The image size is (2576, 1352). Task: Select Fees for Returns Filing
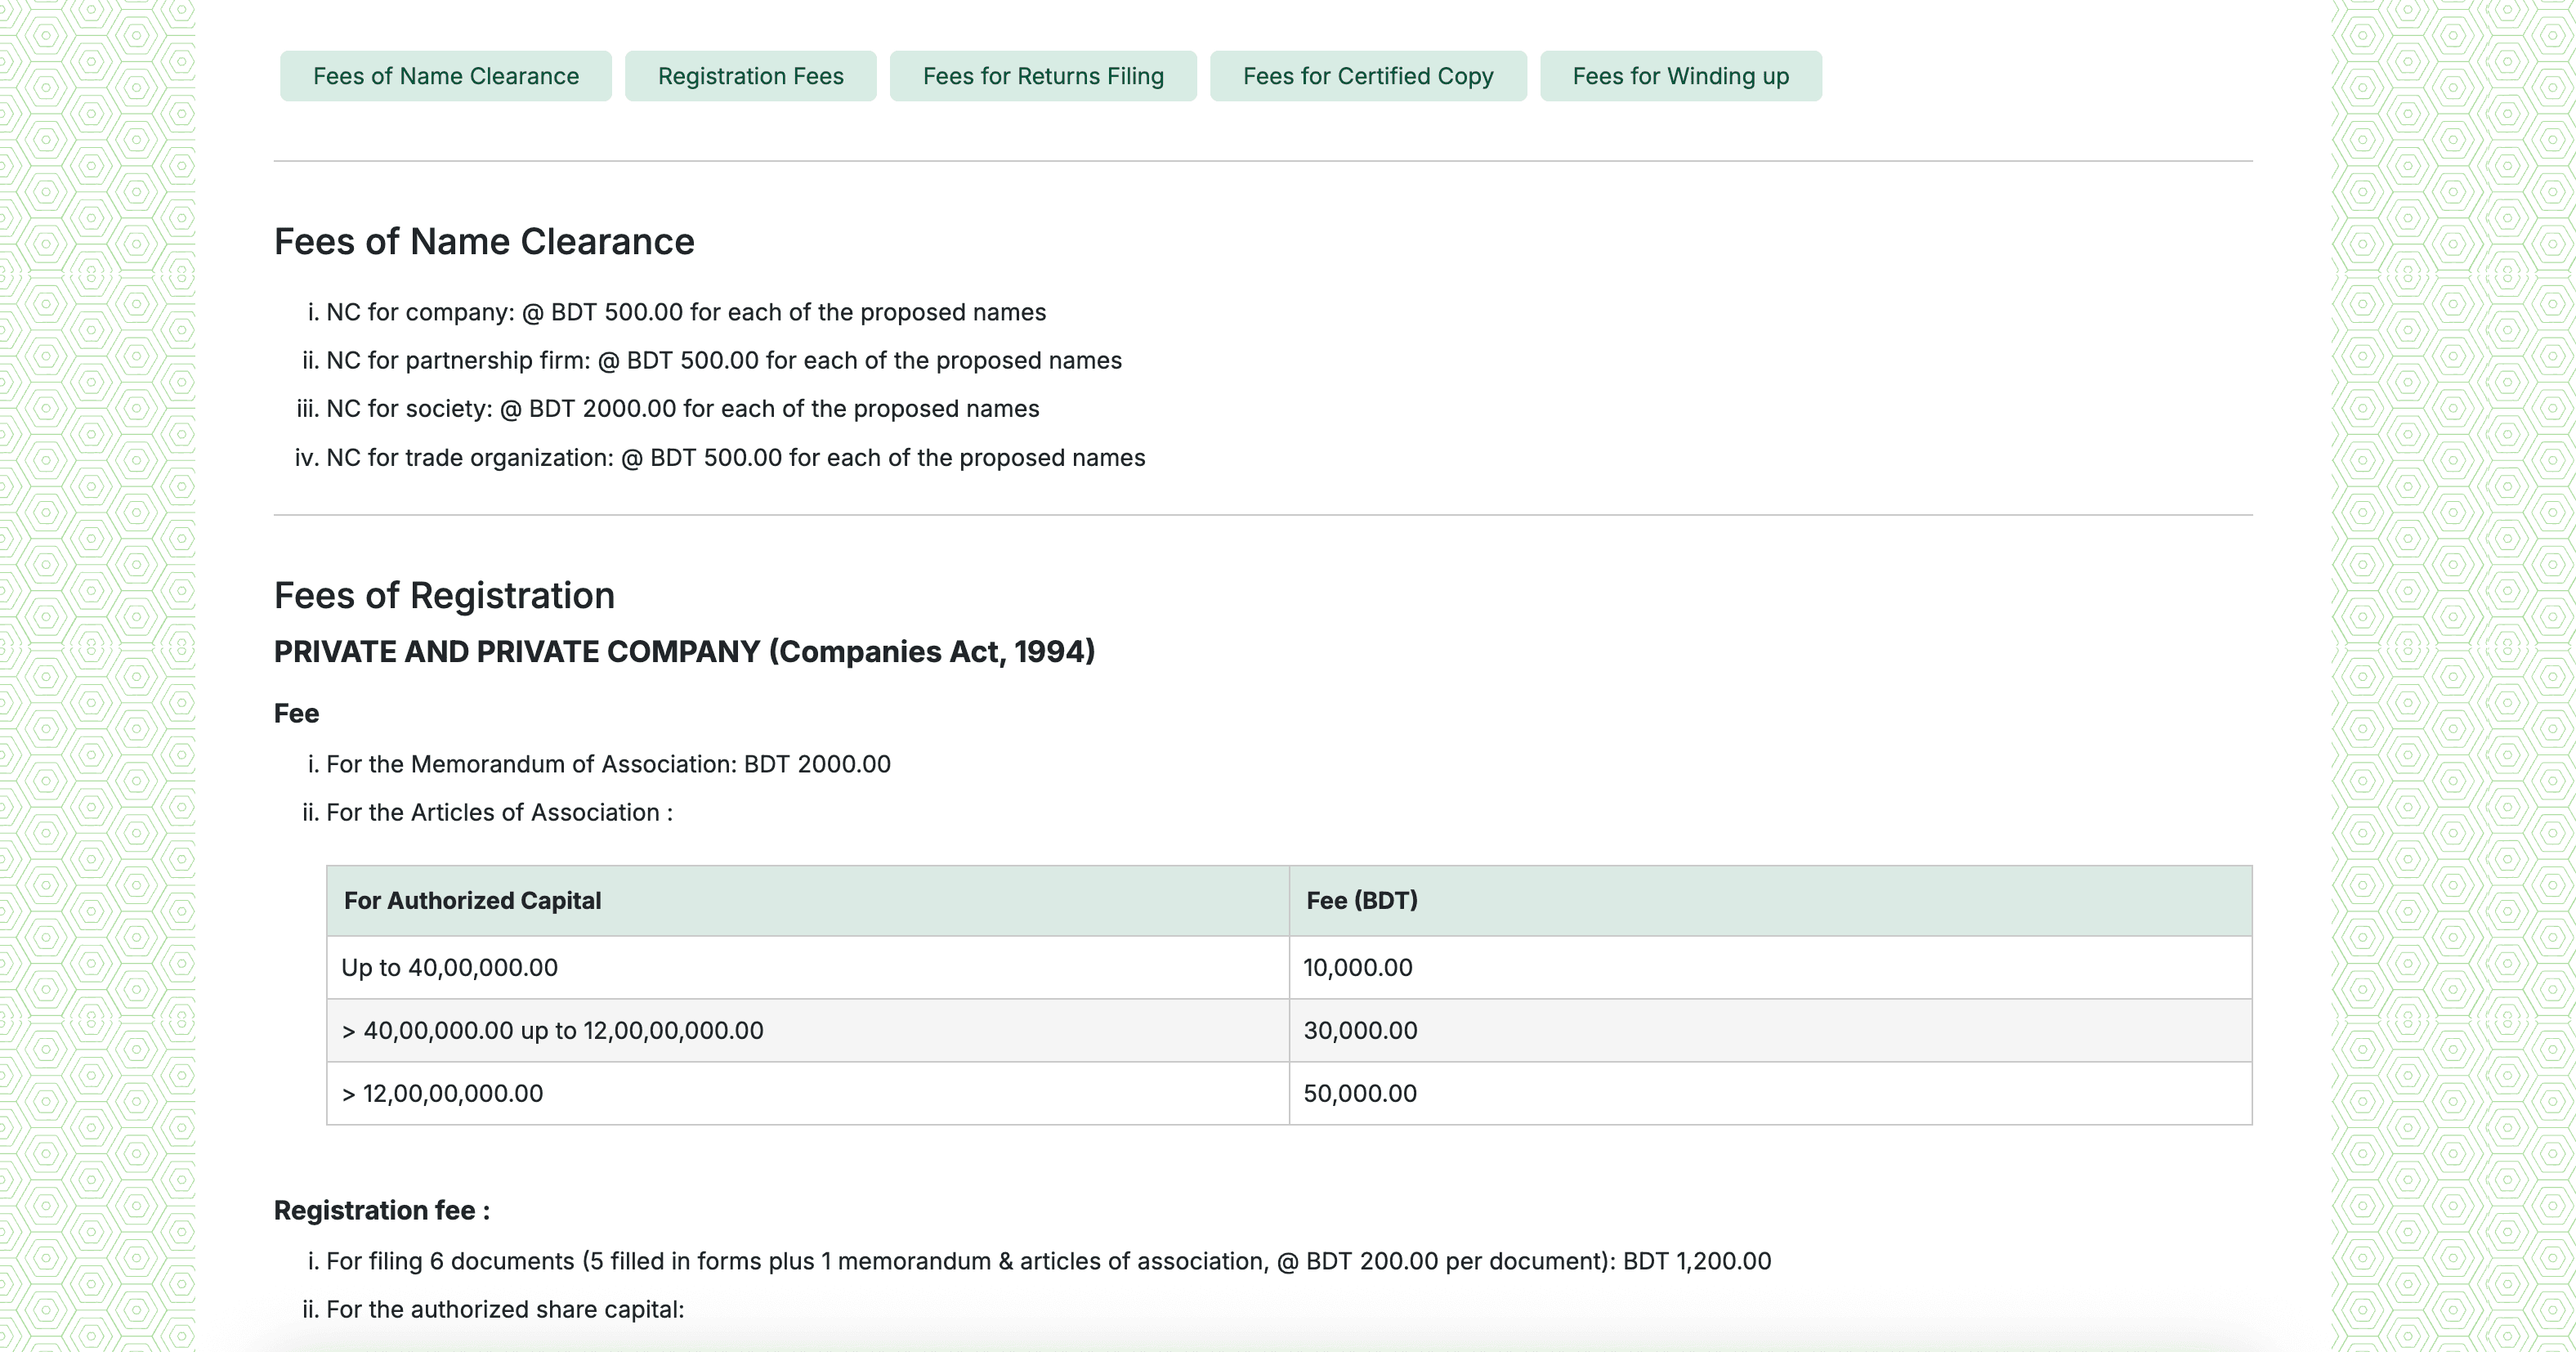1043,75
